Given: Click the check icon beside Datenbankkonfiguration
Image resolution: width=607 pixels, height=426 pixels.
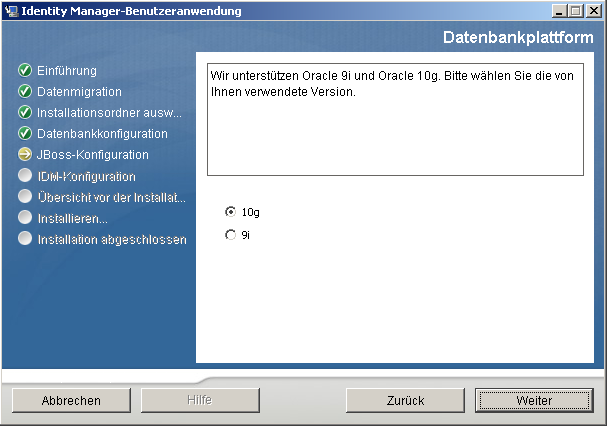Looking at the screenshot, I should coord(25,133).
